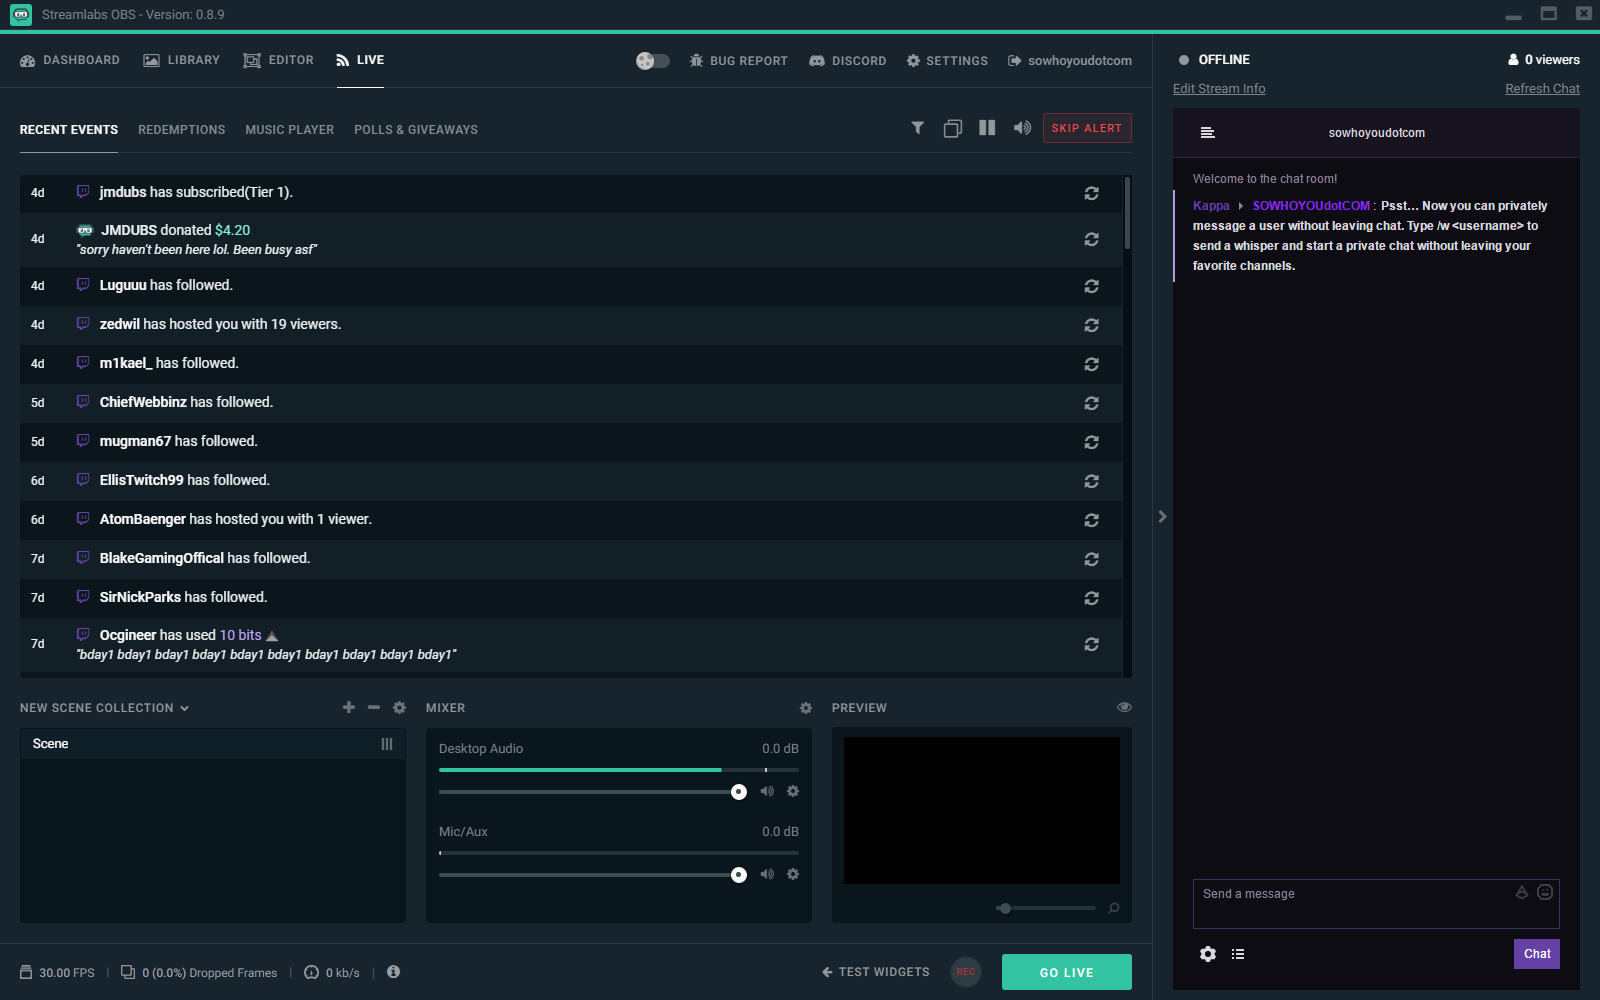
Task: Mute Desktop Audio
Action: click(x=767, y=791)
